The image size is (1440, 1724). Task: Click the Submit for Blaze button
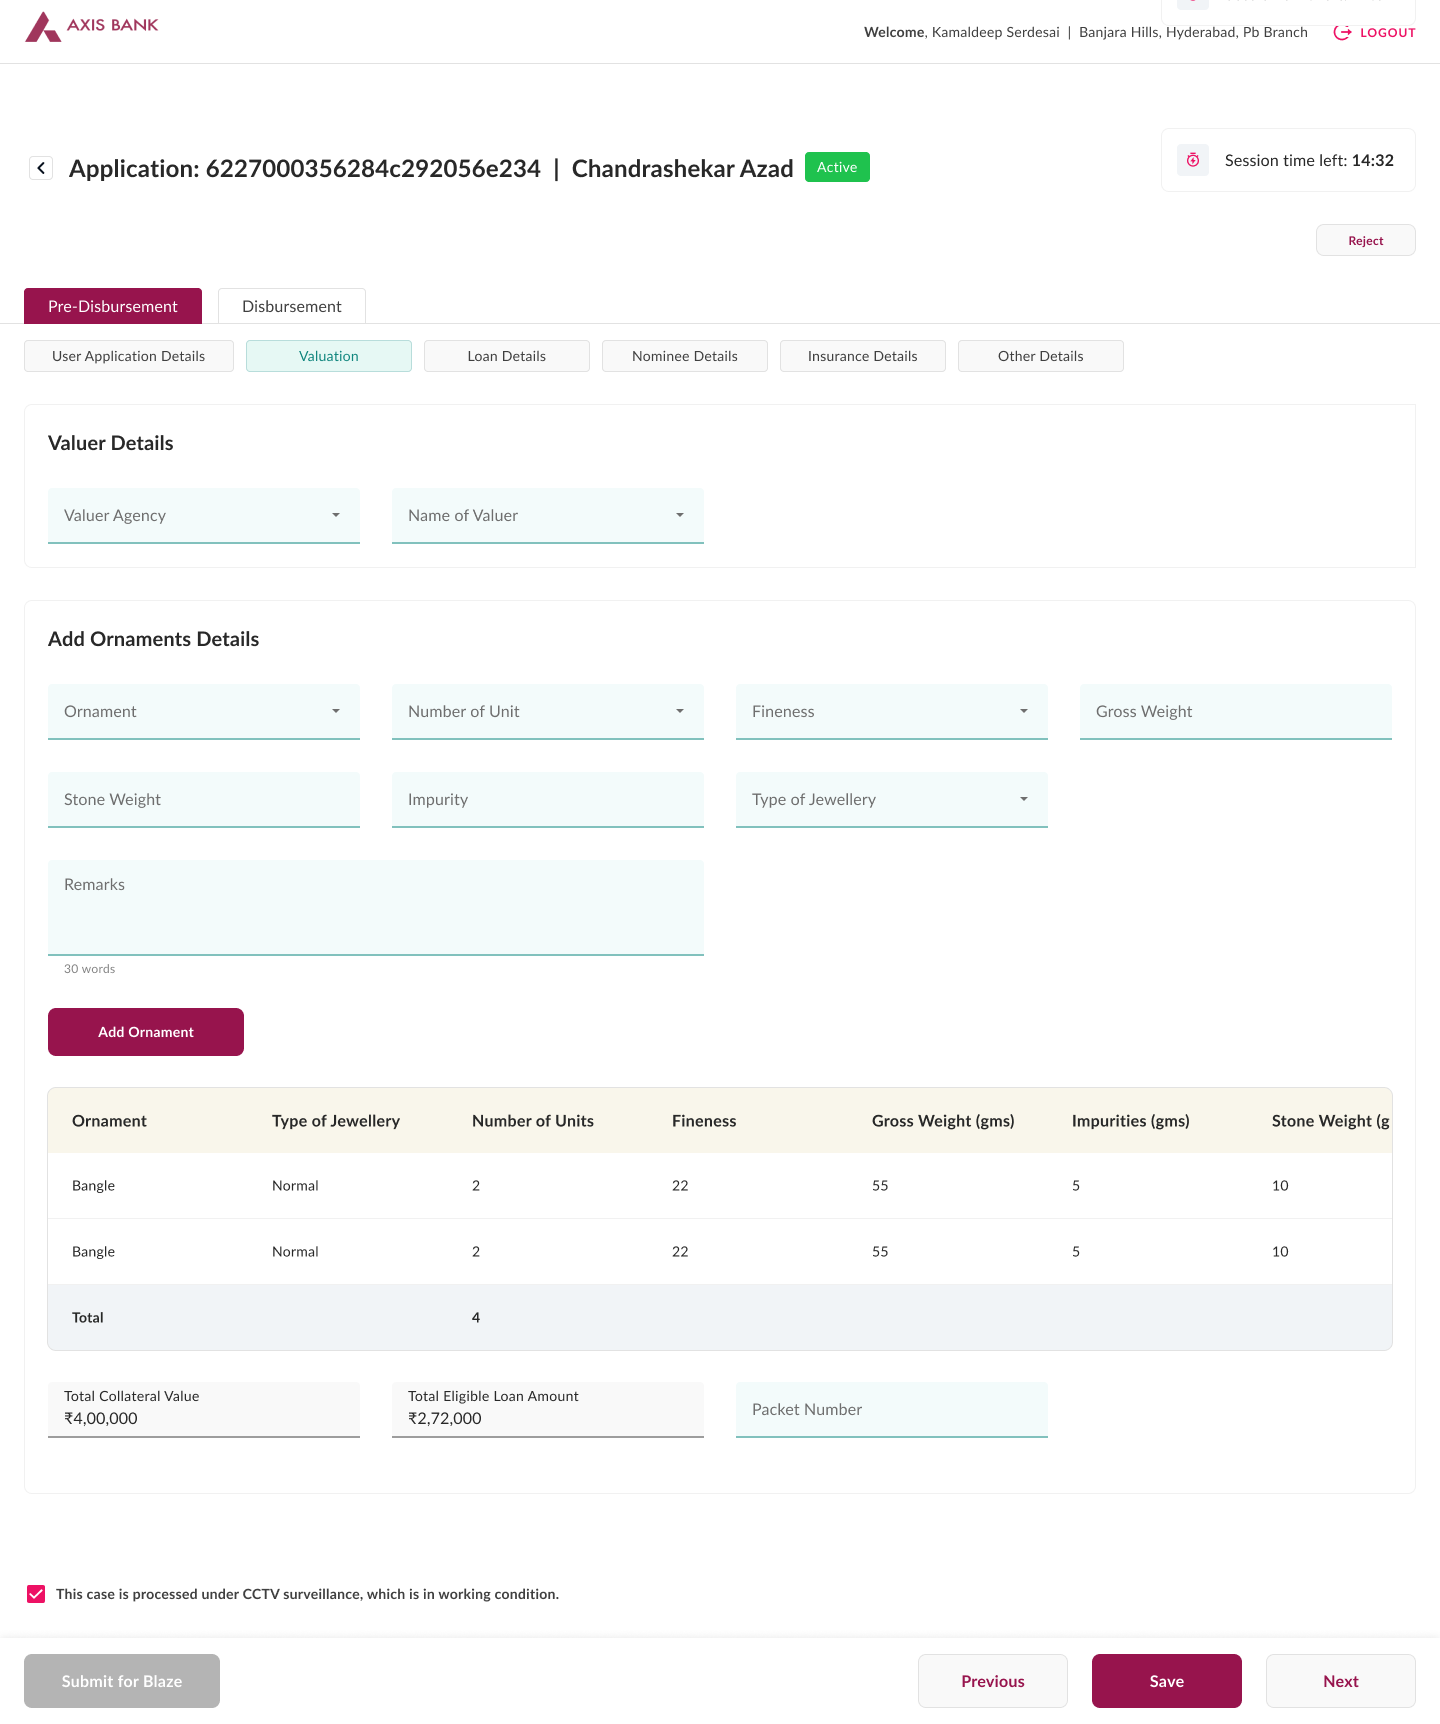point(122,1681)
